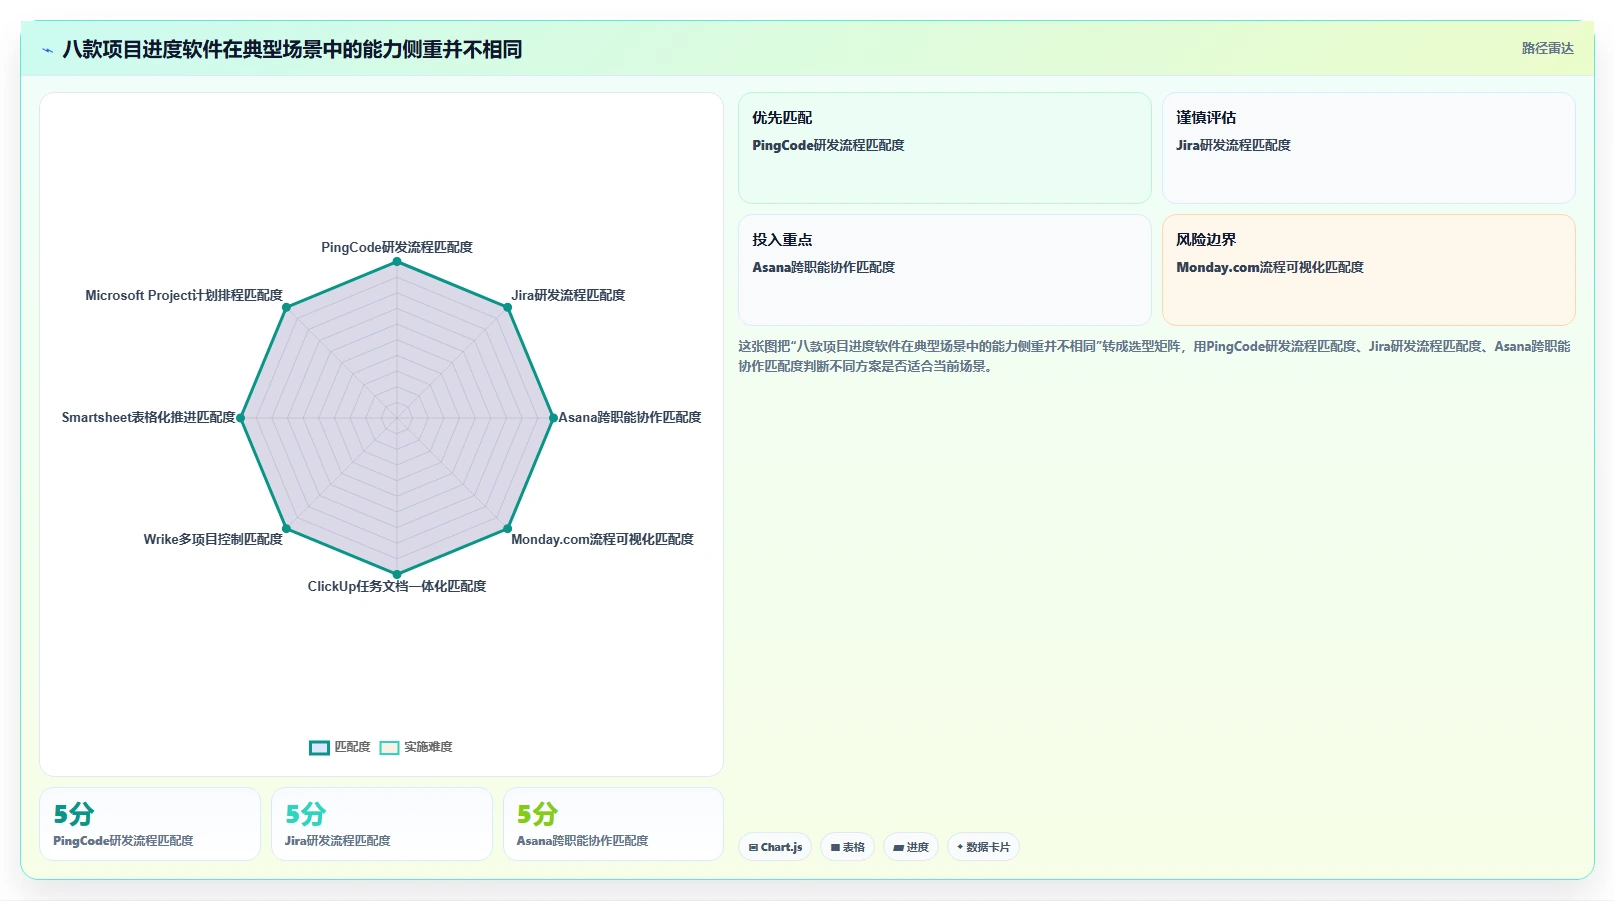Toggle the 实施难度 legend swatch
This screenshot has height=901, width=1615.
tap(389, 748)
